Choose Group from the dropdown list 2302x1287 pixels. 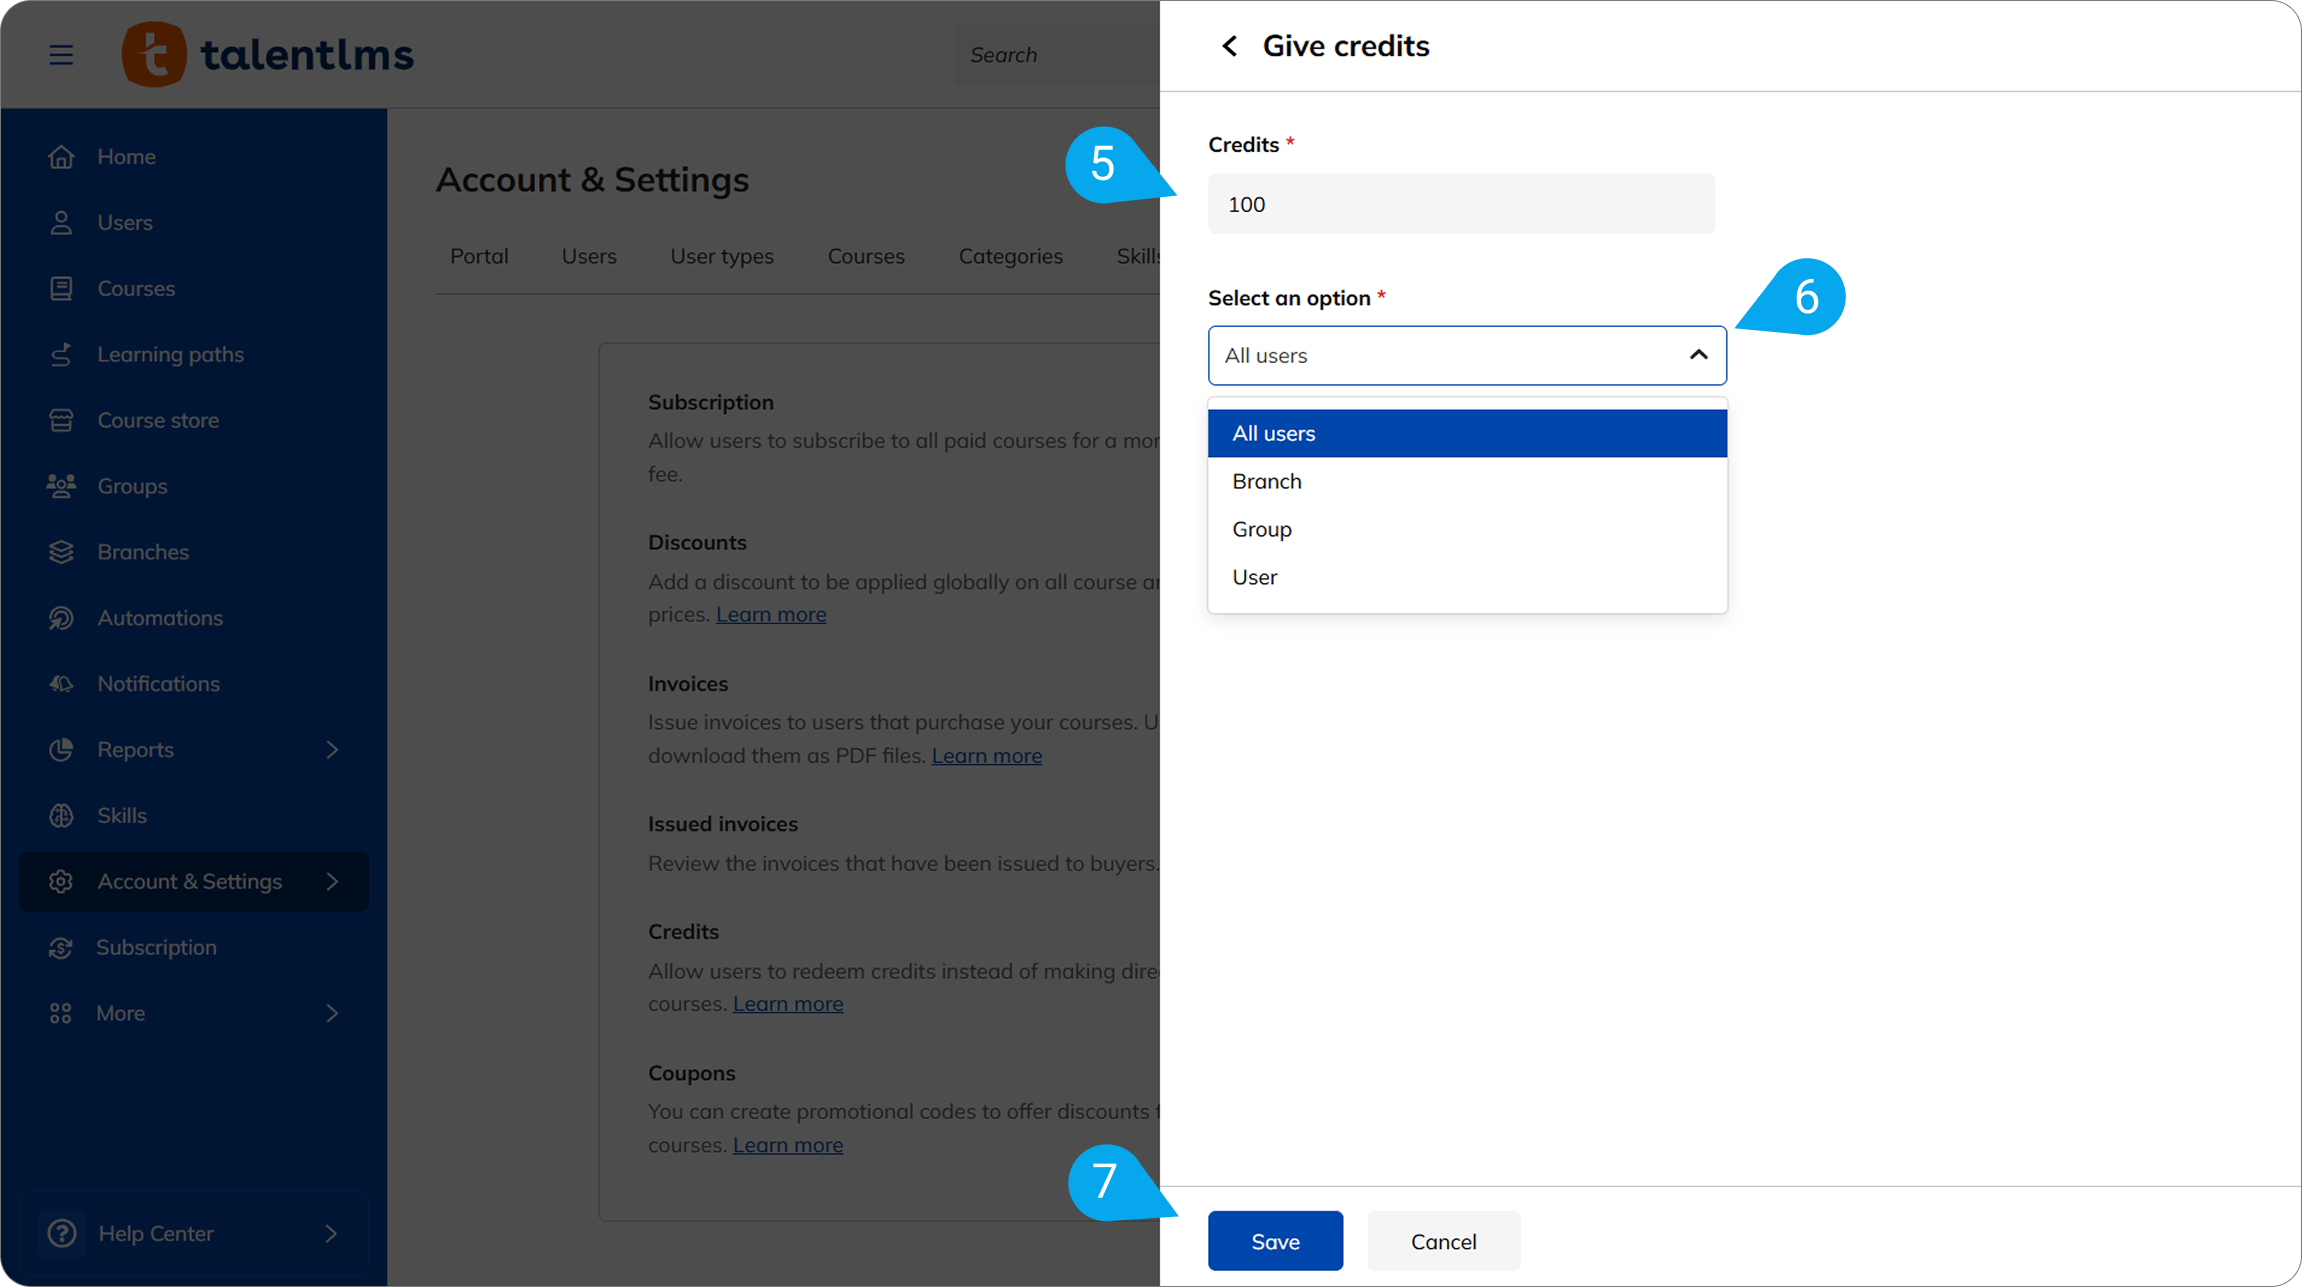pos(1261,529)
